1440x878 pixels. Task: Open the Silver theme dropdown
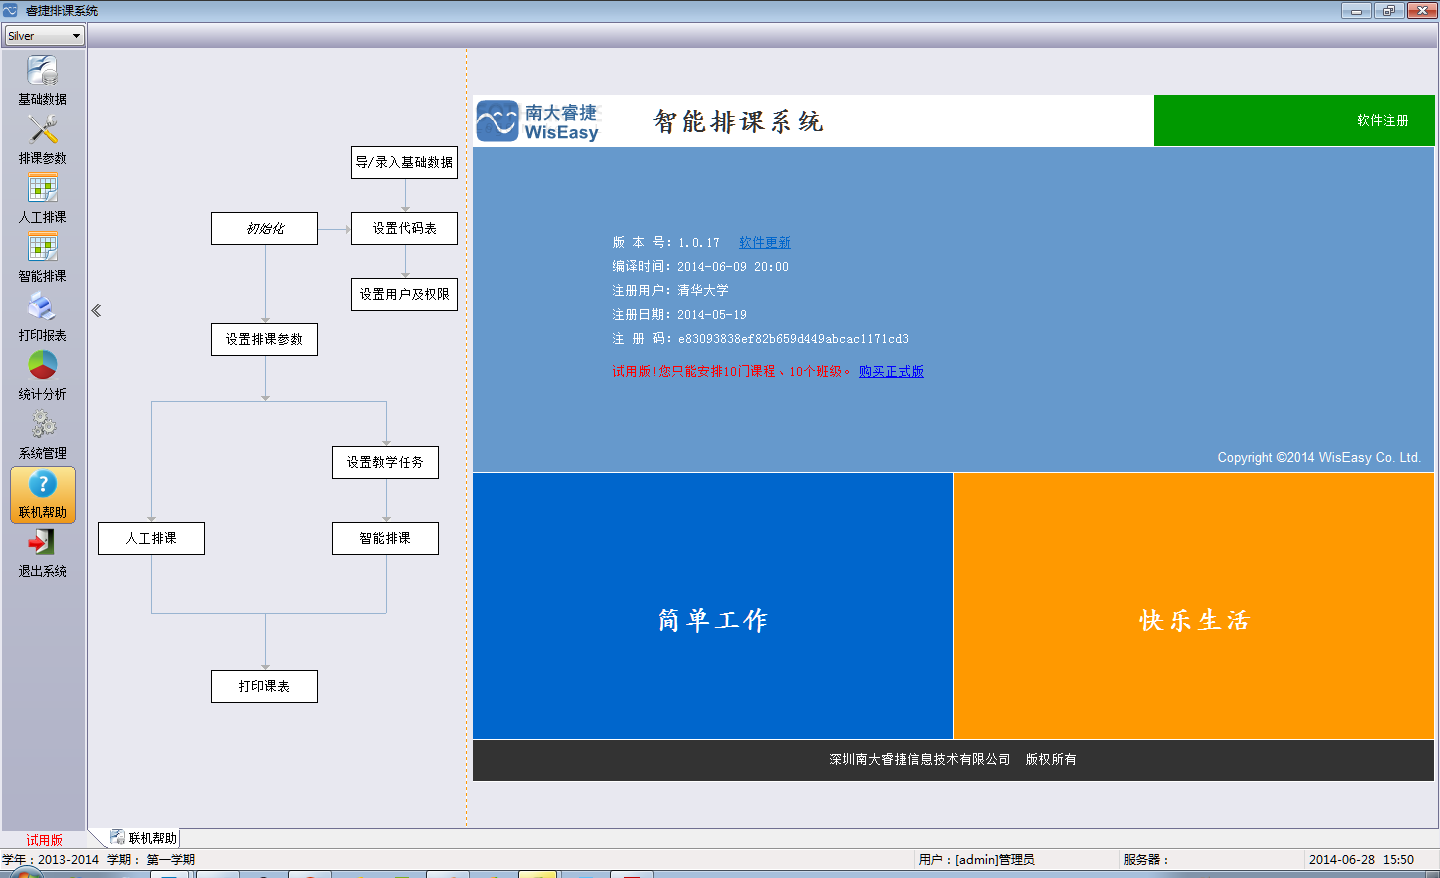point(44,36)
